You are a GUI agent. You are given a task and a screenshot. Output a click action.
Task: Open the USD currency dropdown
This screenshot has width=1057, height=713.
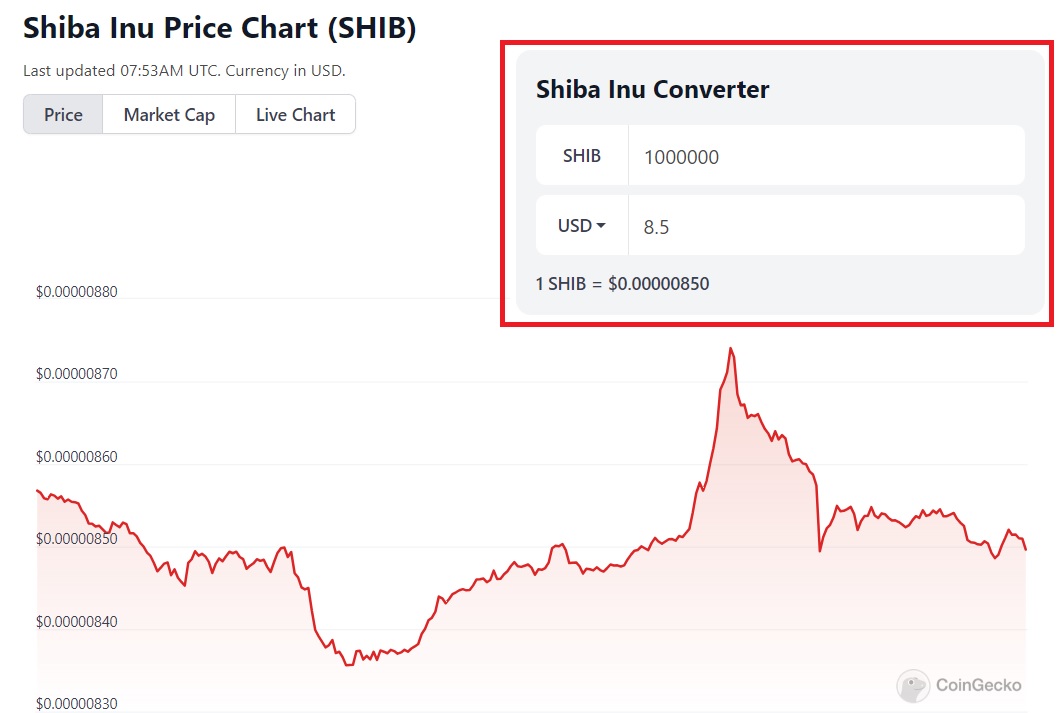pyautogui.click(x=581, y=225)
